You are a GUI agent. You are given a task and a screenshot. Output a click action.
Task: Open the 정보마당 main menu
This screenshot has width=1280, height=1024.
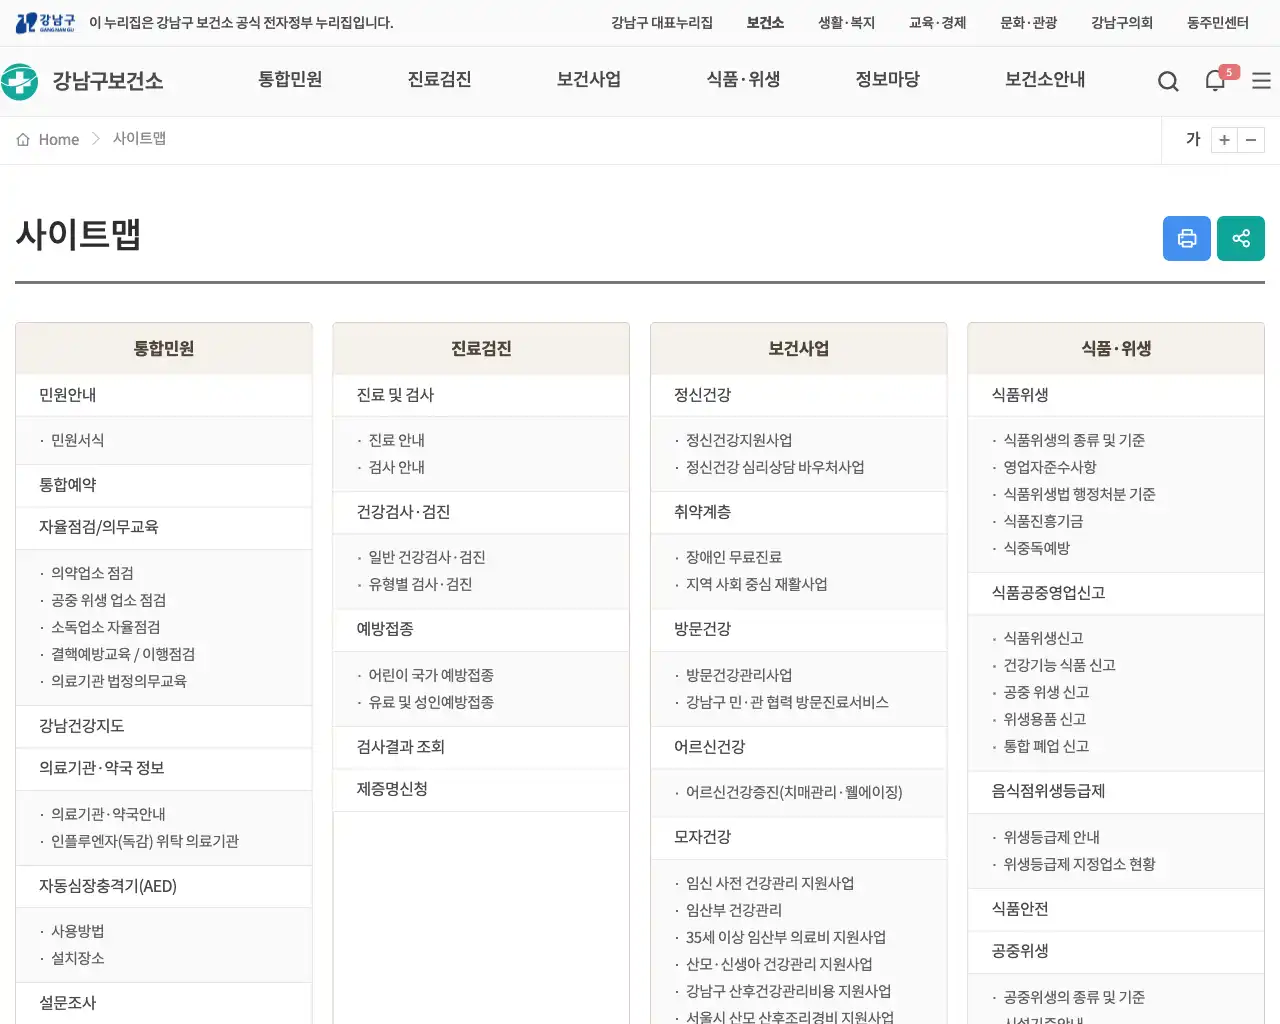point(888,81)
